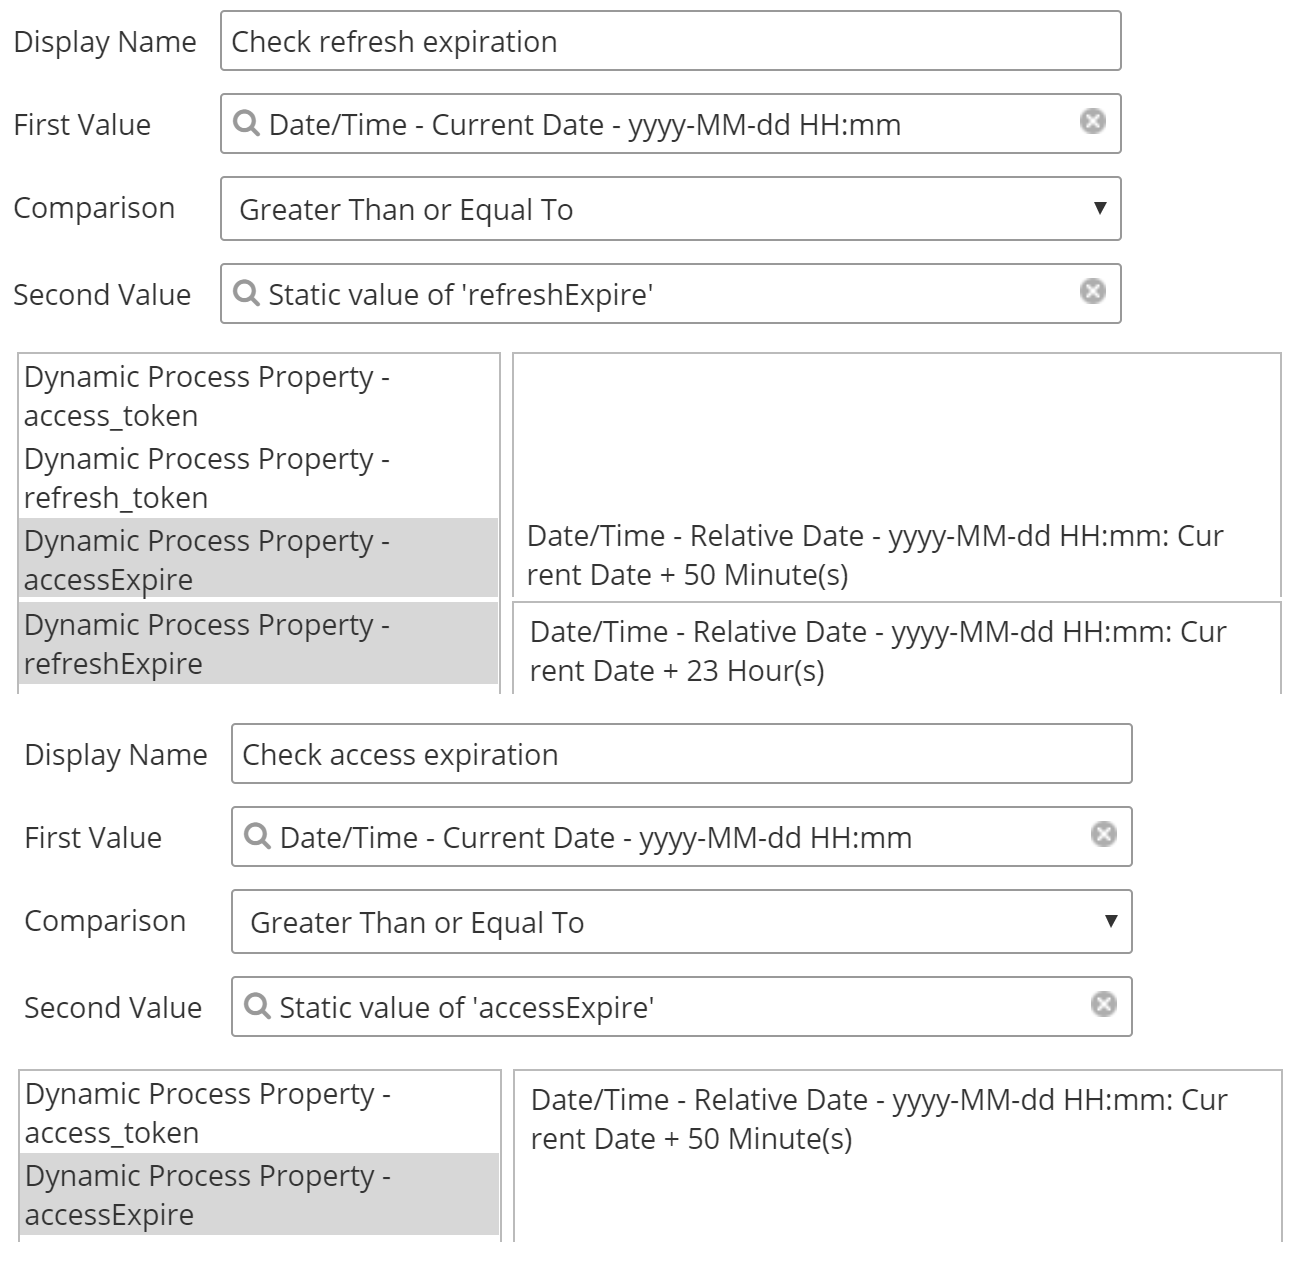Click search icon in refresh First Value field

(246, 123)
